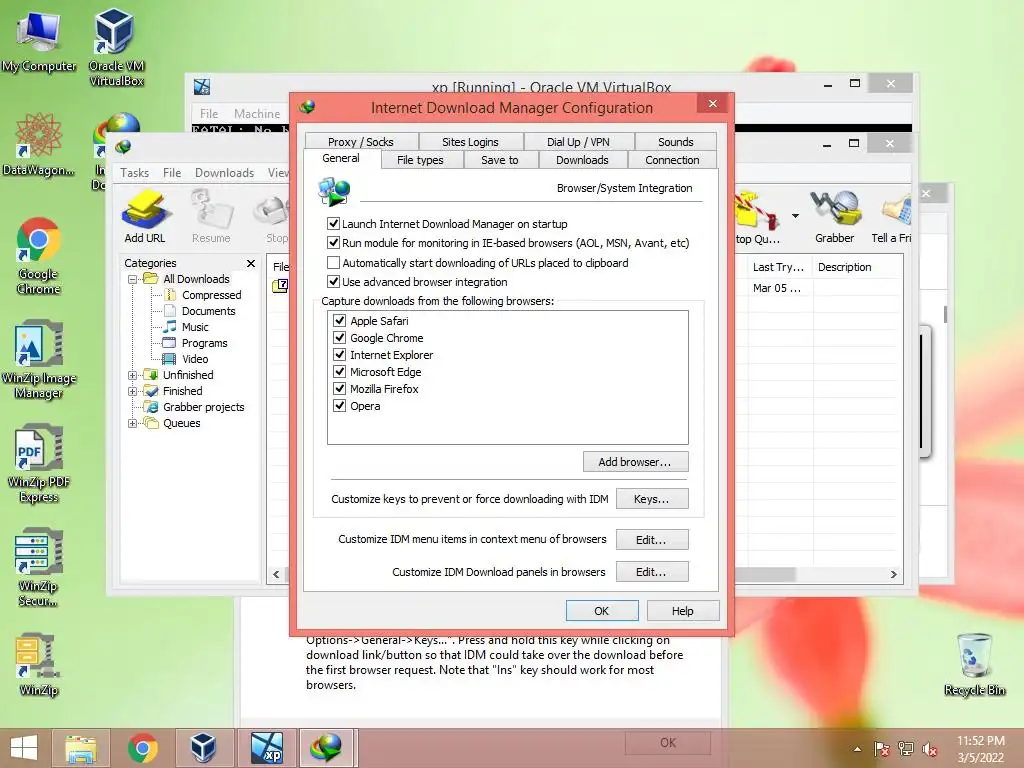
Task: Open the Windows Start button
Action: coord(24,748)
